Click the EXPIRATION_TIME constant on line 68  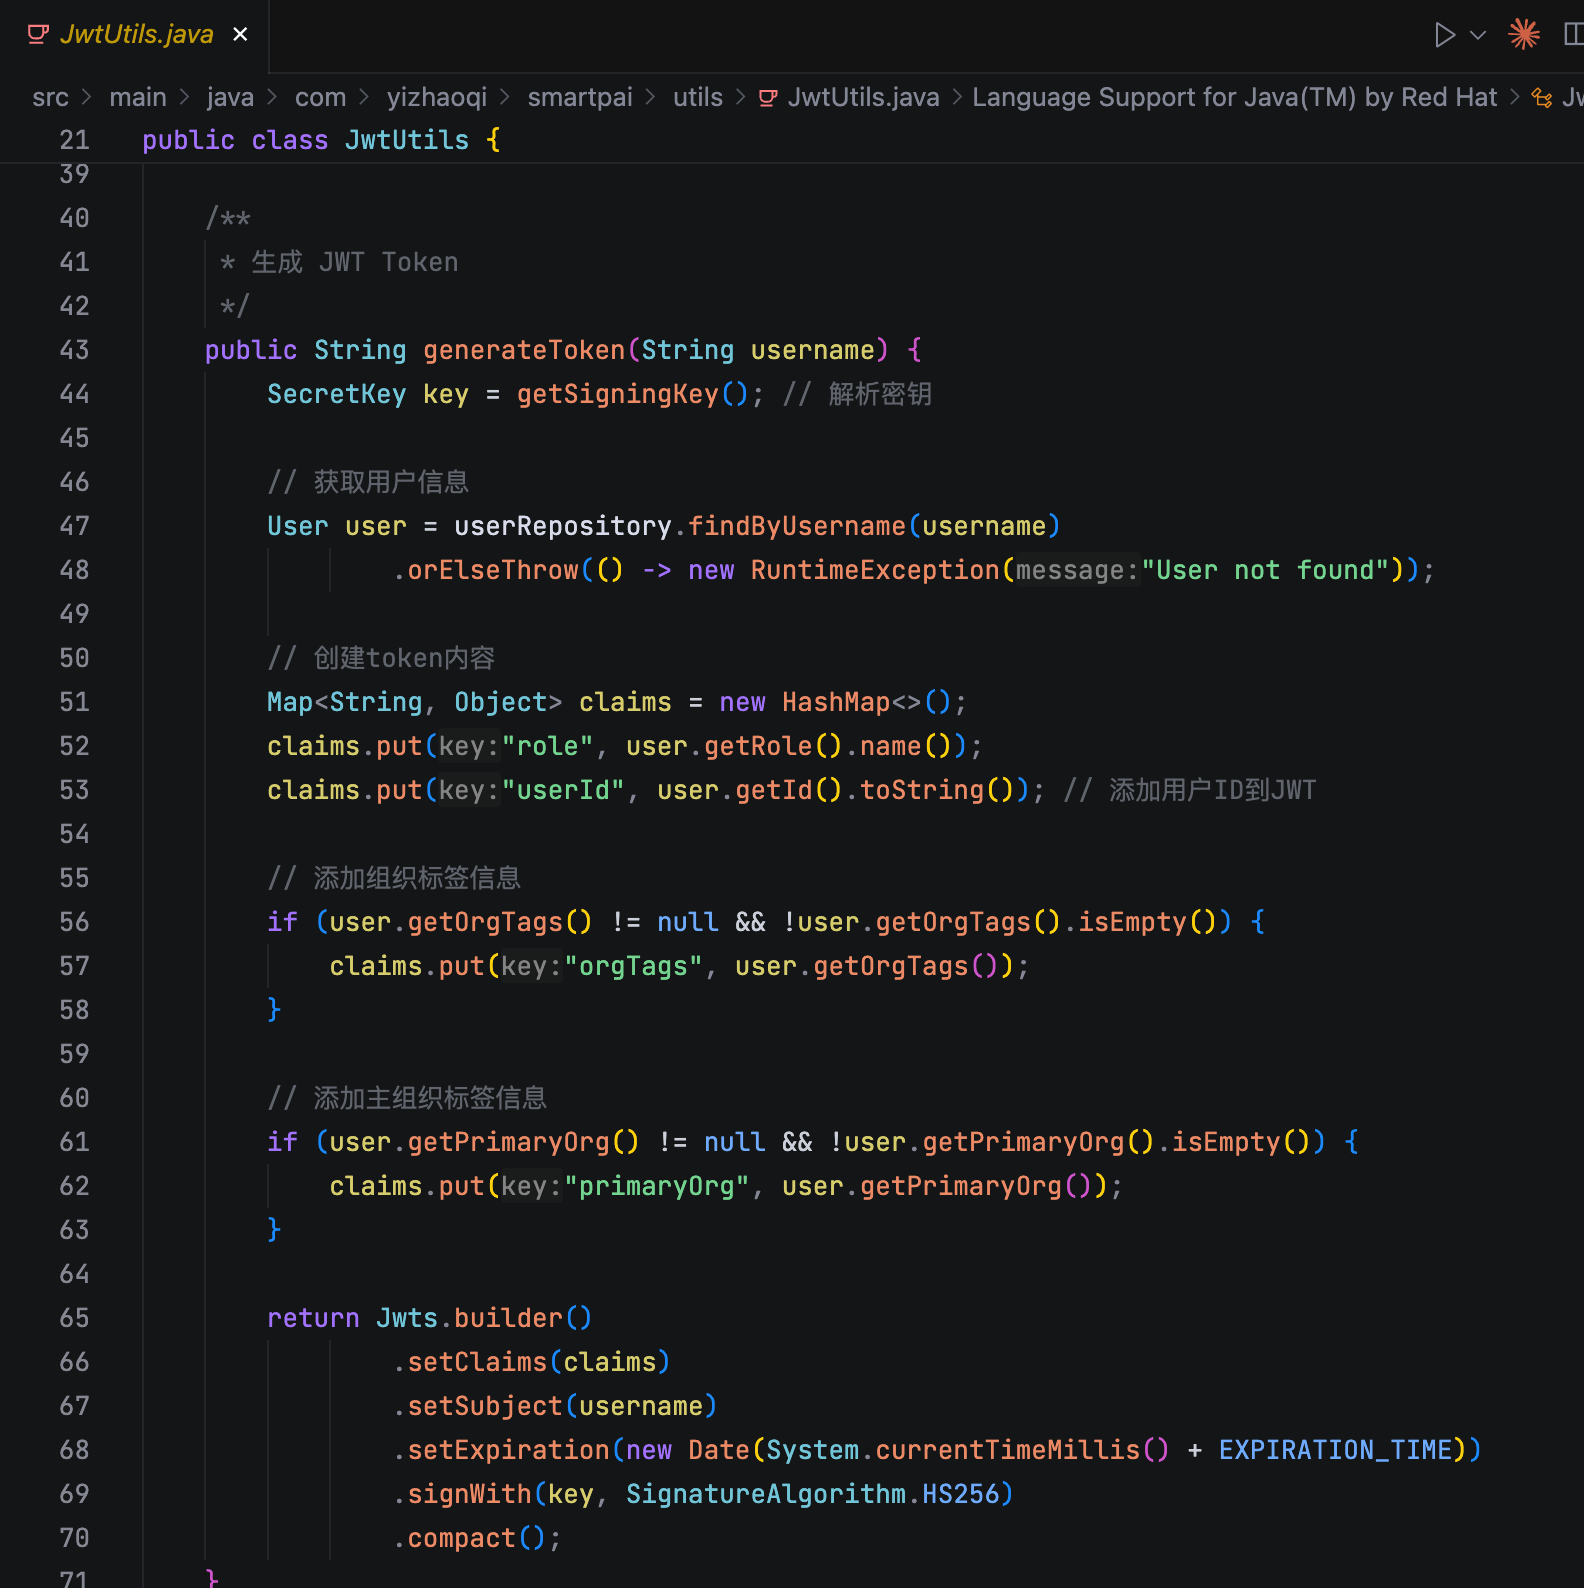click(x=1335, y=1450)
